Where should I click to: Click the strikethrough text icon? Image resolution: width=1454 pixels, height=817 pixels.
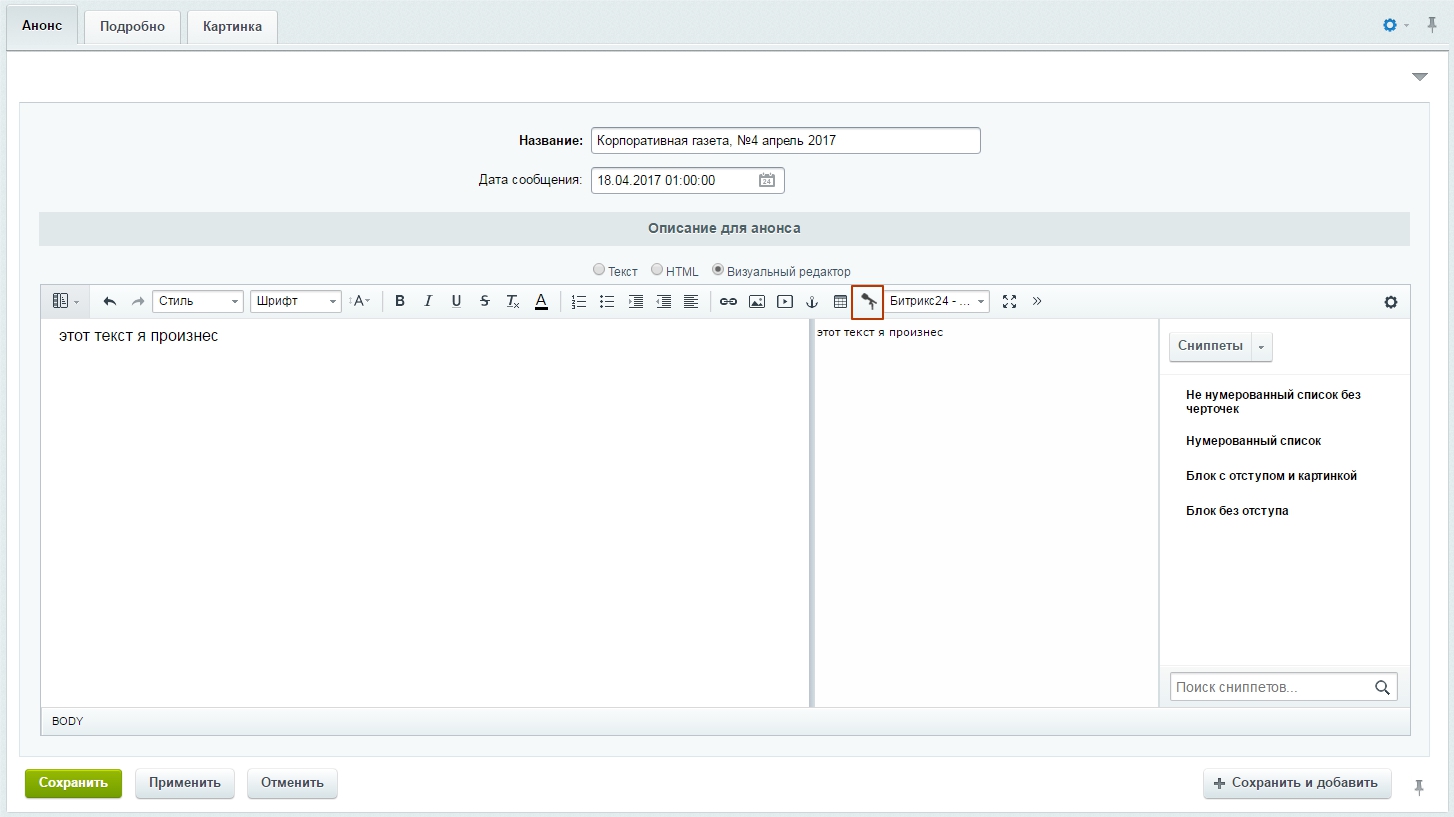(x=485, y=301)
